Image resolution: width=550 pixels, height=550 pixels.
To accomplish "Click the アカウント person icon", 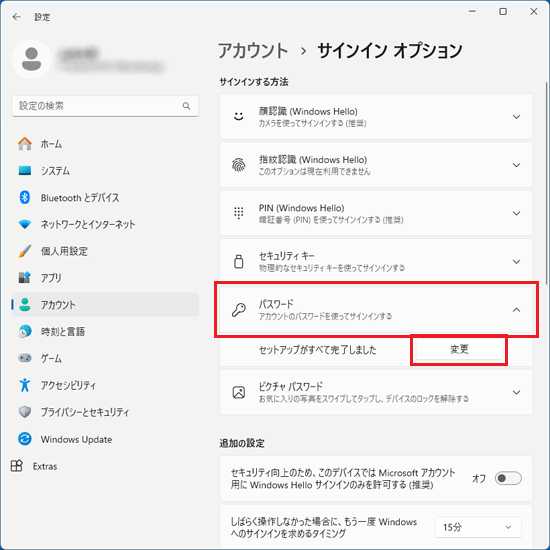I will tap(25, 304).
